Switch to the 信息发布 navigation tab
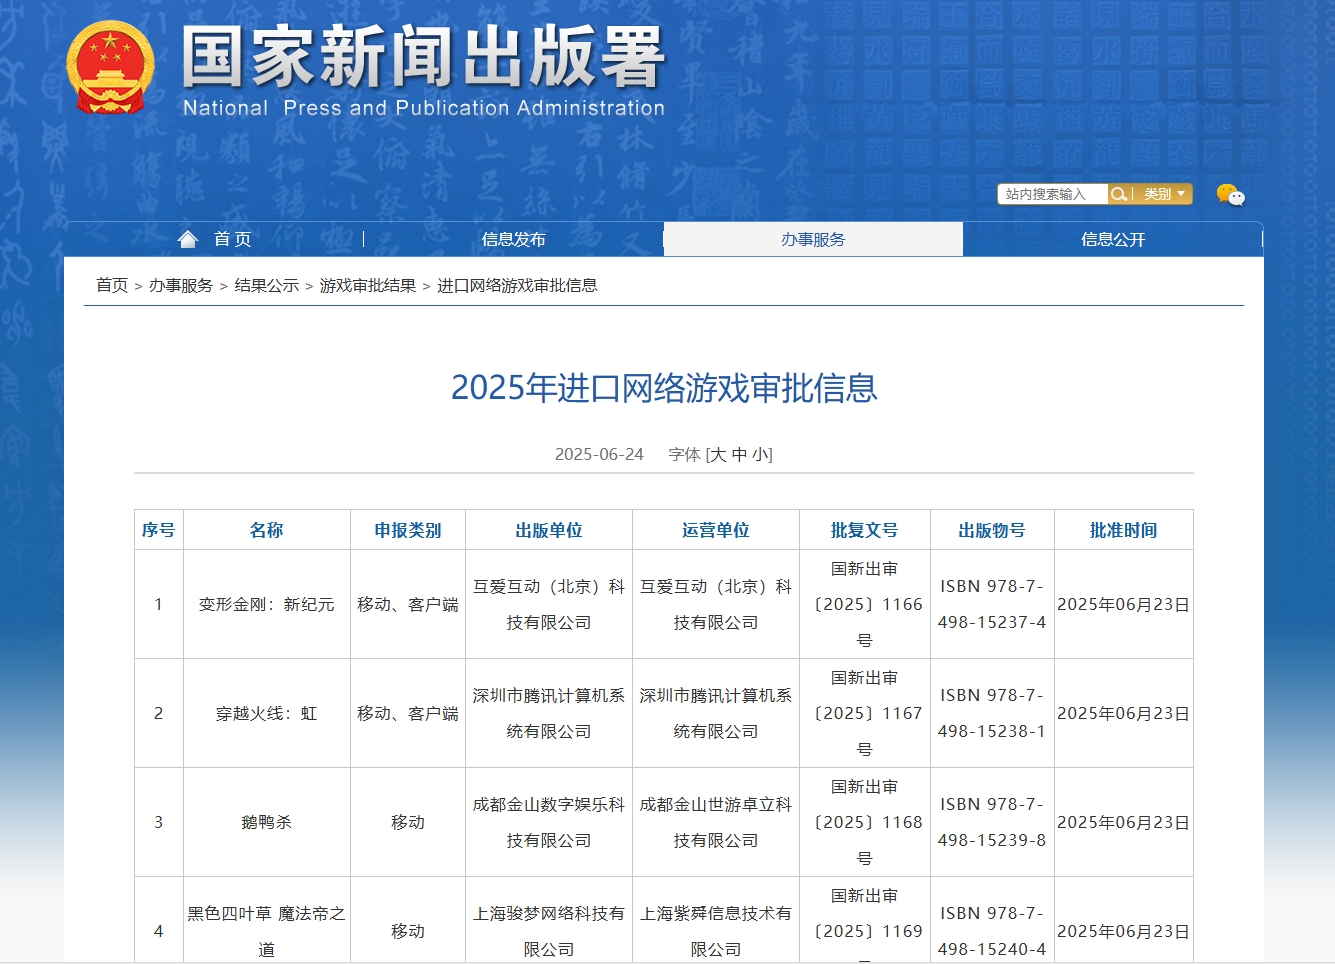The image size is (1335, 964). point(513,239)
